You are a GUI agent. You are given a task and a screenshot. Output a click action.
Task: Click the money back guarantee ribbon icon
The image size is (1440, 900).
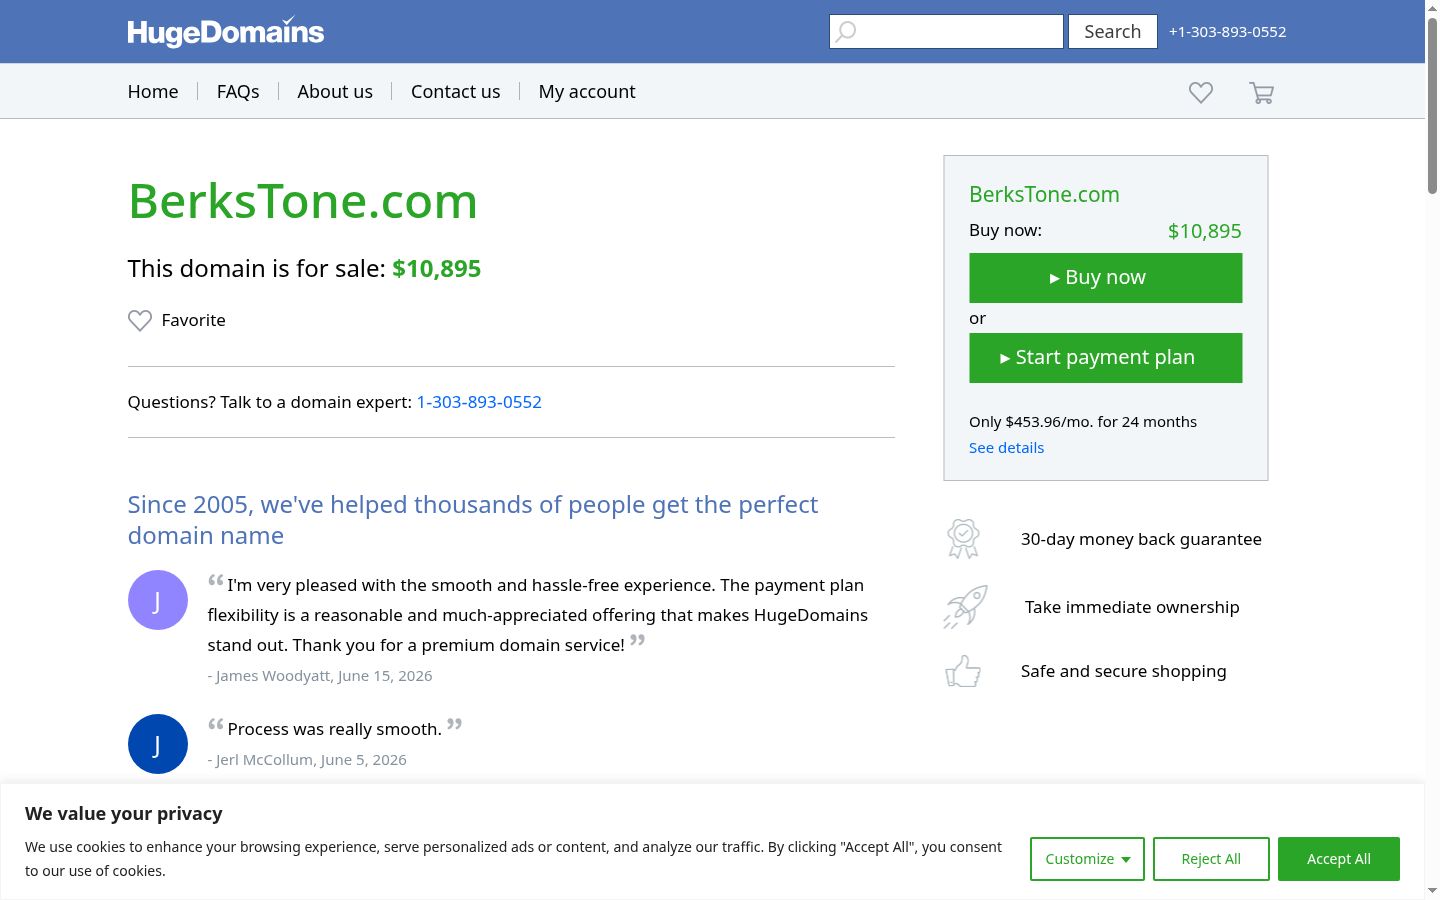tap(963, 539)
